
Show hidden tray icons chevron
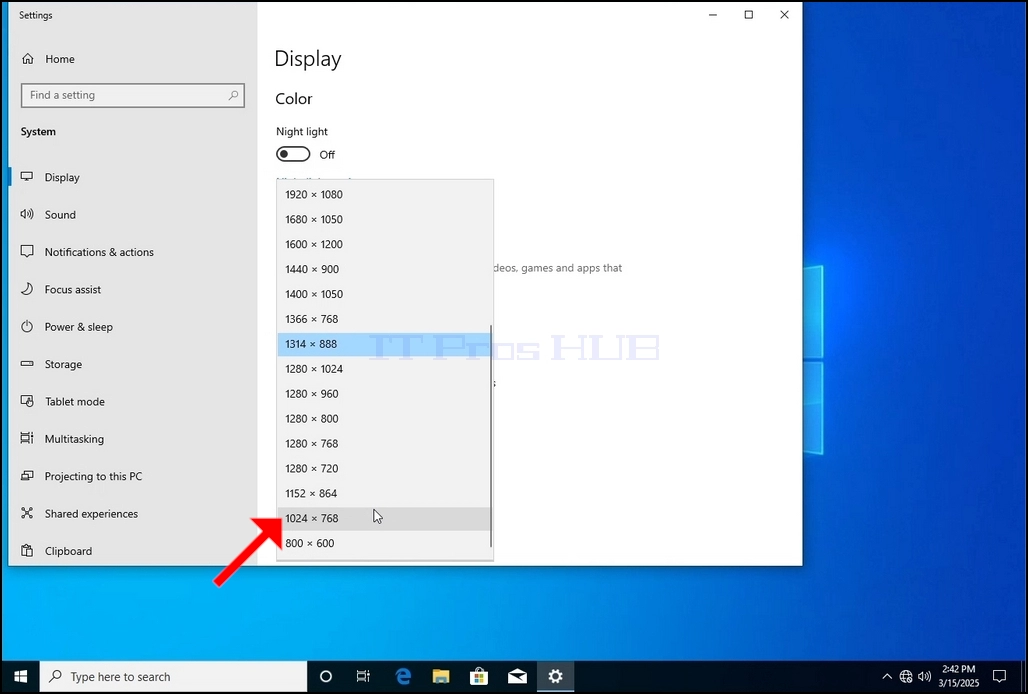point(887,677)
